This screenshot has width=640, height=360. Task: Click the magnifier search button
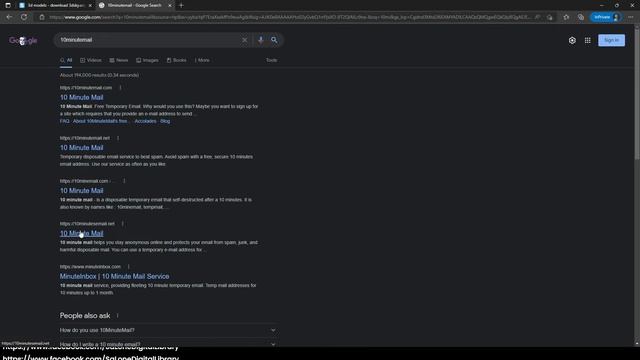(x=274, y=40)
